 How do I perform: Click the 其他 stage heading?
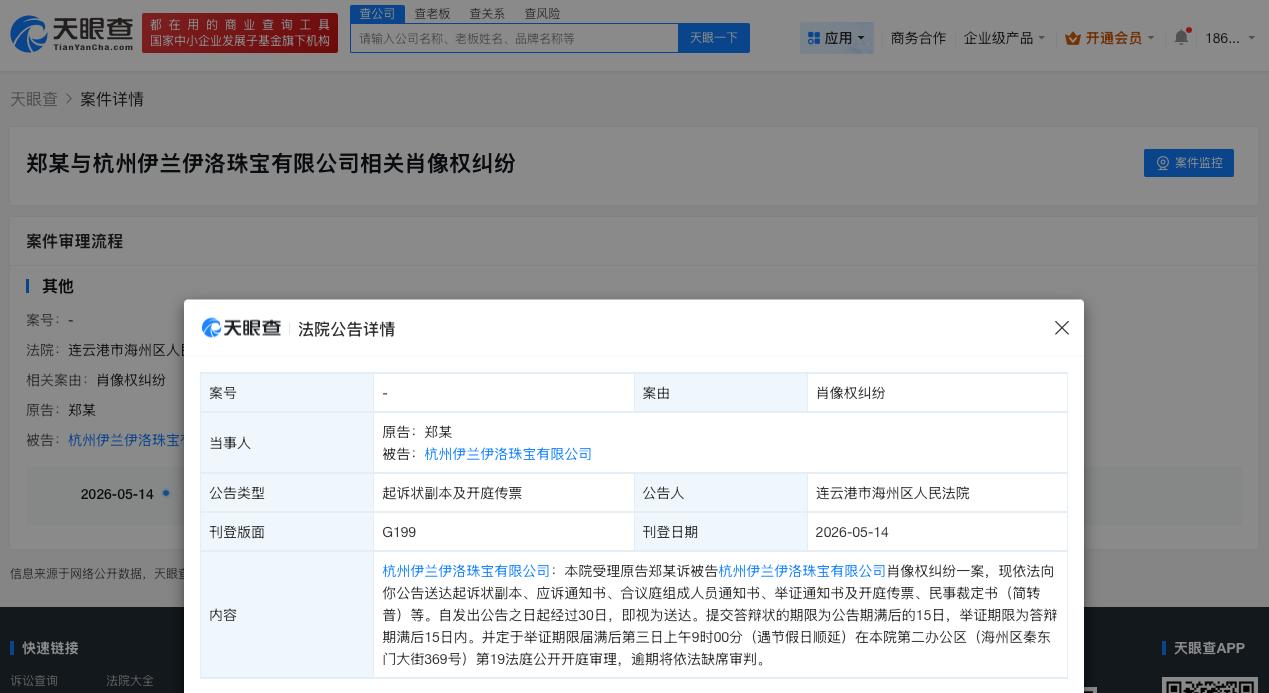click(57, 286)
